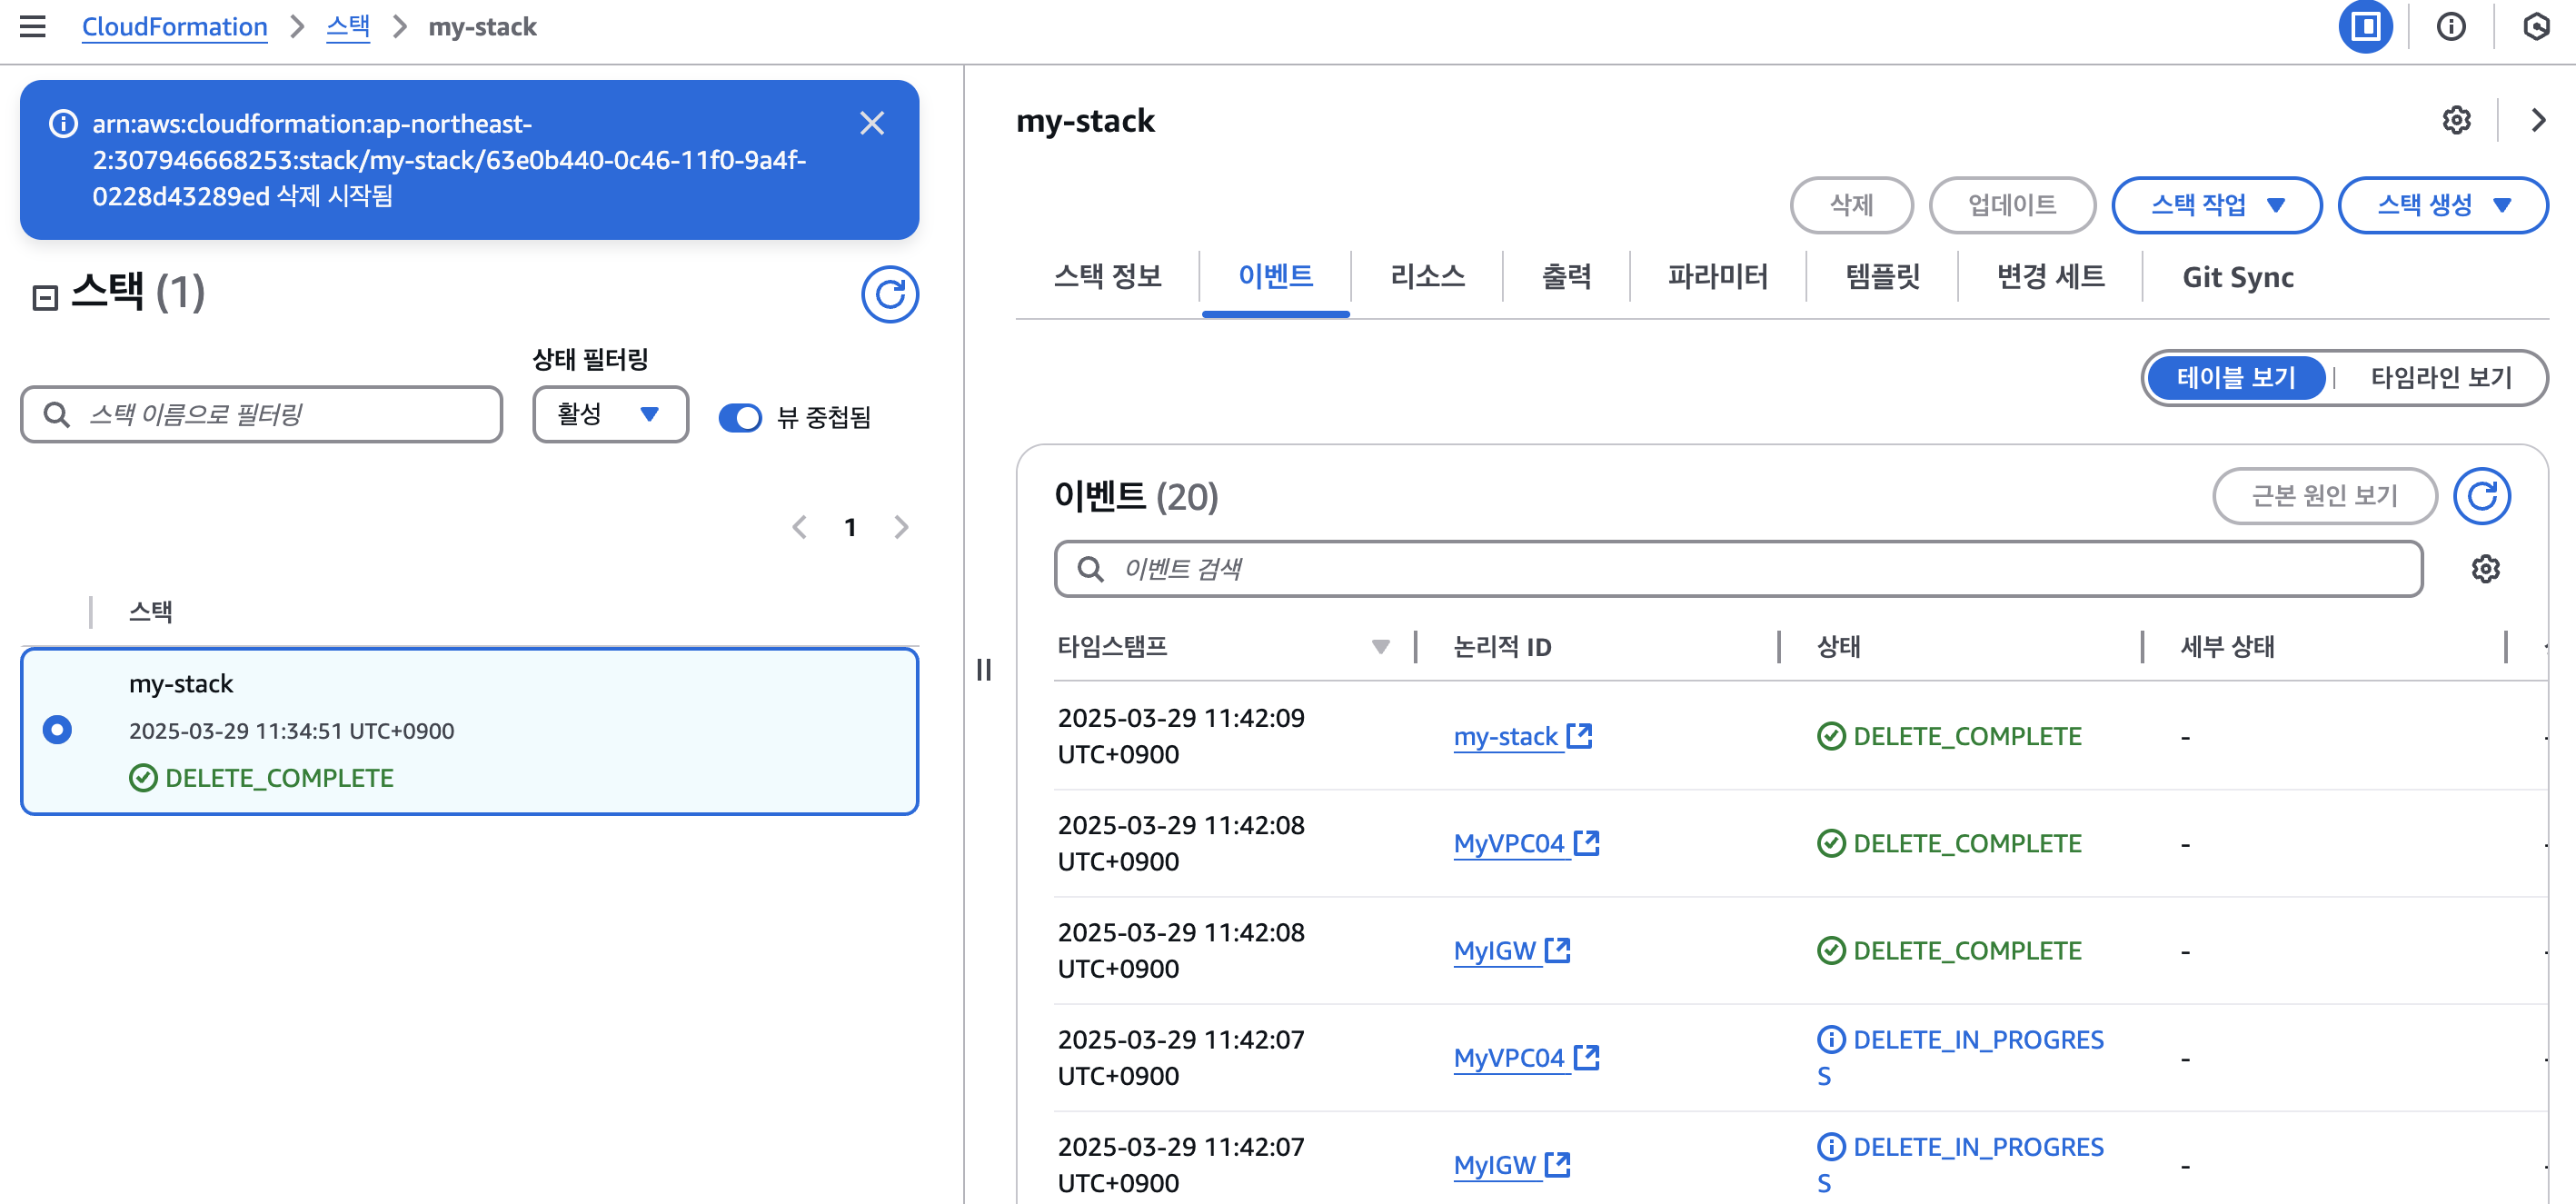
Task: Open the MyVPC04 logical ID link
Action: 1508,843
